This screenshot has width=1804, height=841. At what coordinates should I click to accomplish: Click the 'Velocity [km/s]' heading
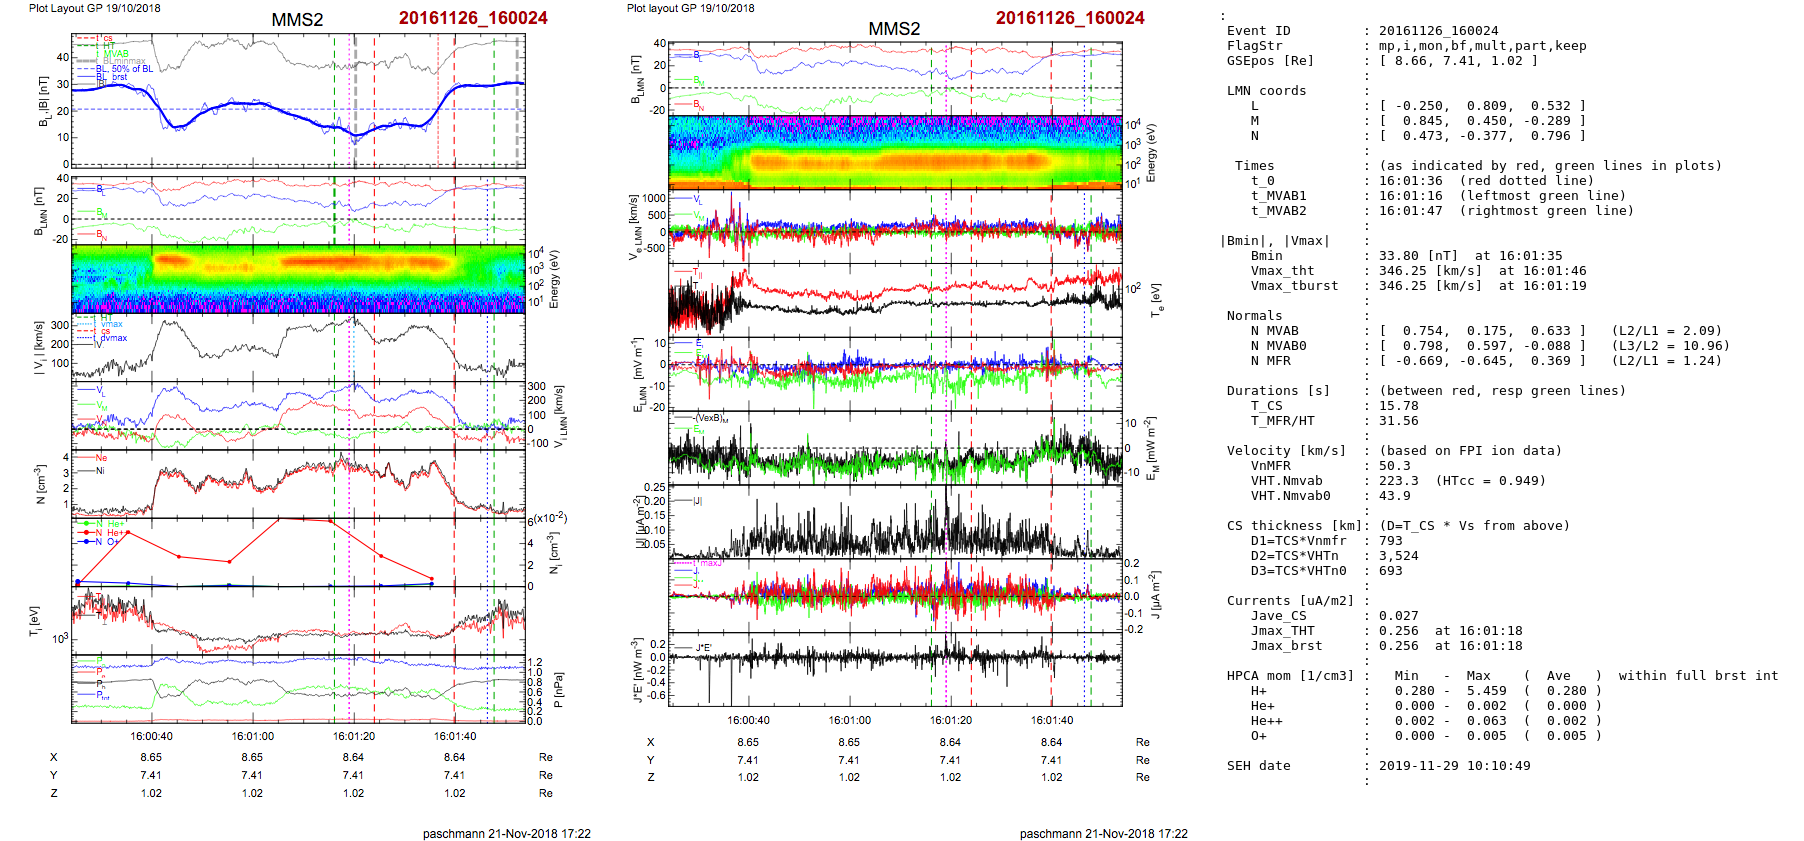pyautogui.click(x=1287, y=451)
